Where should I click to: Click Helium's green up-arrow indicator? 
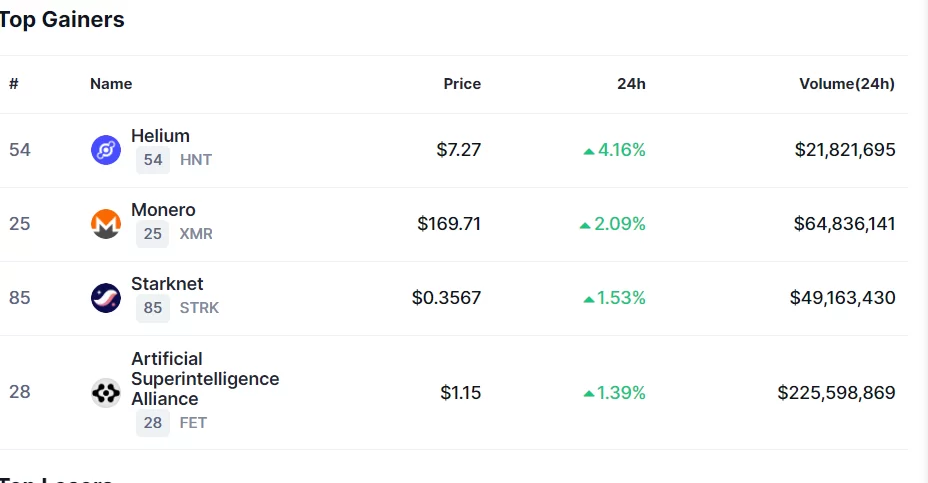click(589, 151)
